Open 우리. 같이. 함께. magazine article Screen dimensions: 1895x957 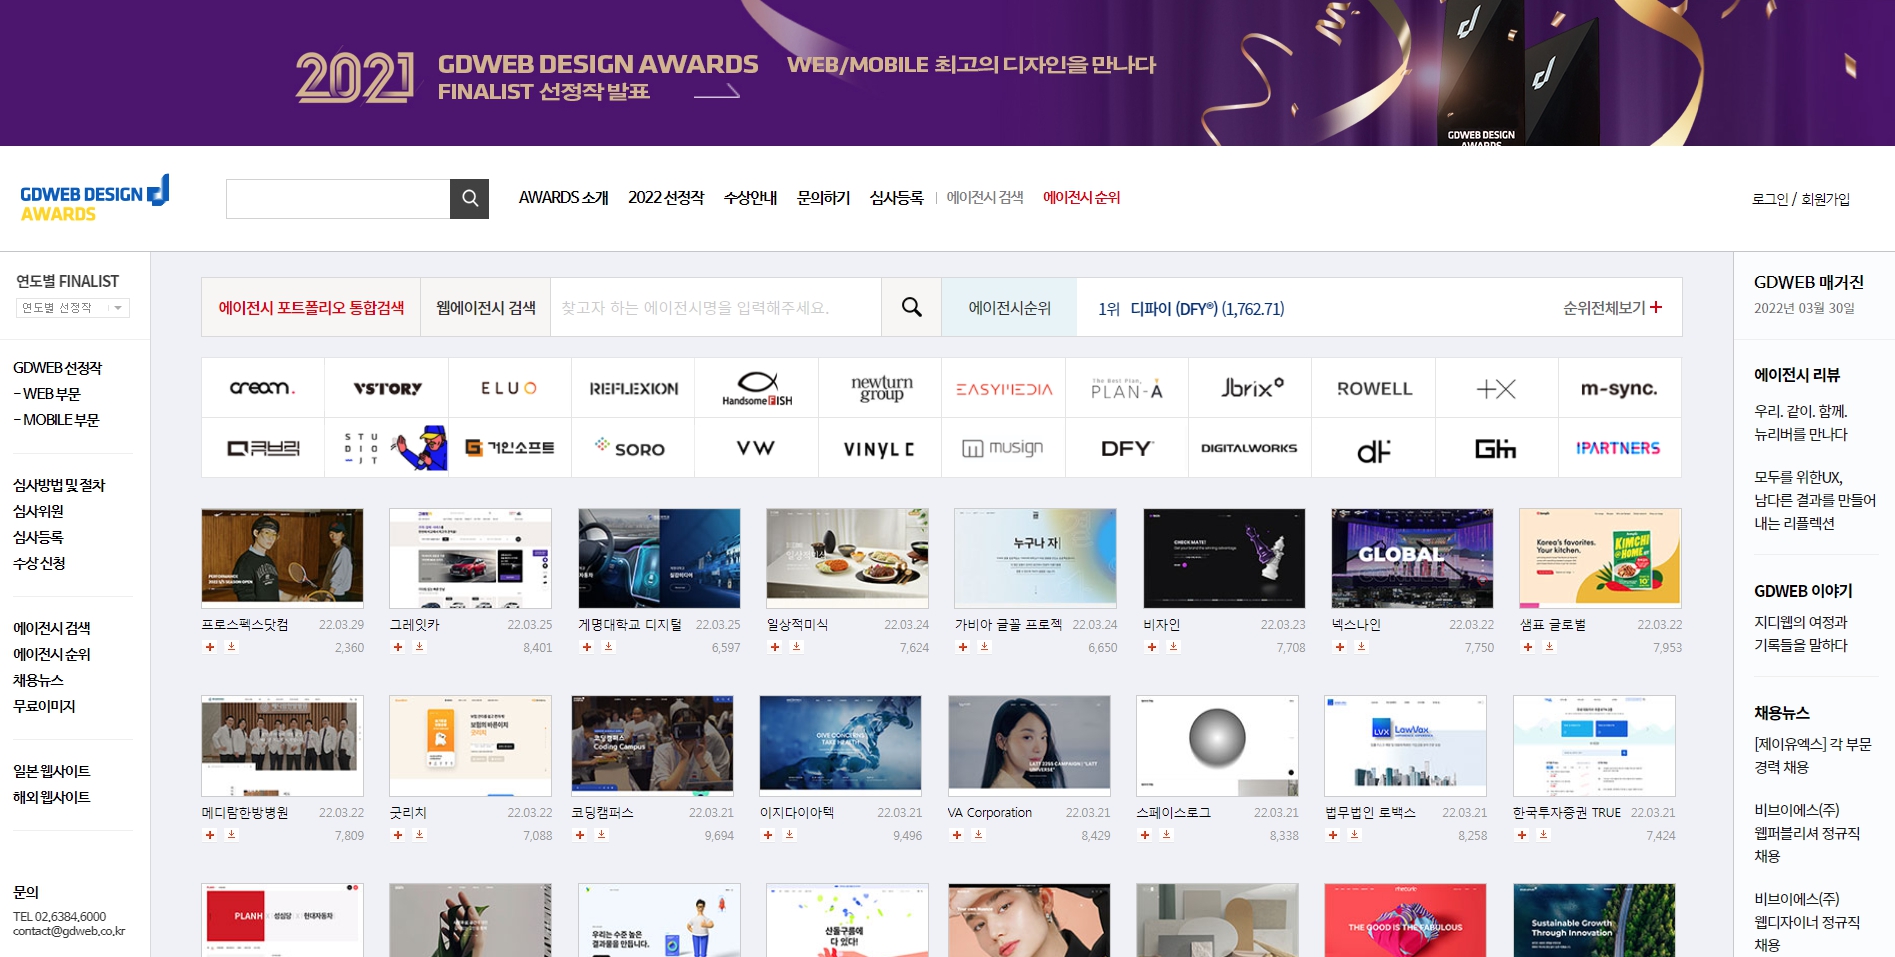(x=1801, y=422)
